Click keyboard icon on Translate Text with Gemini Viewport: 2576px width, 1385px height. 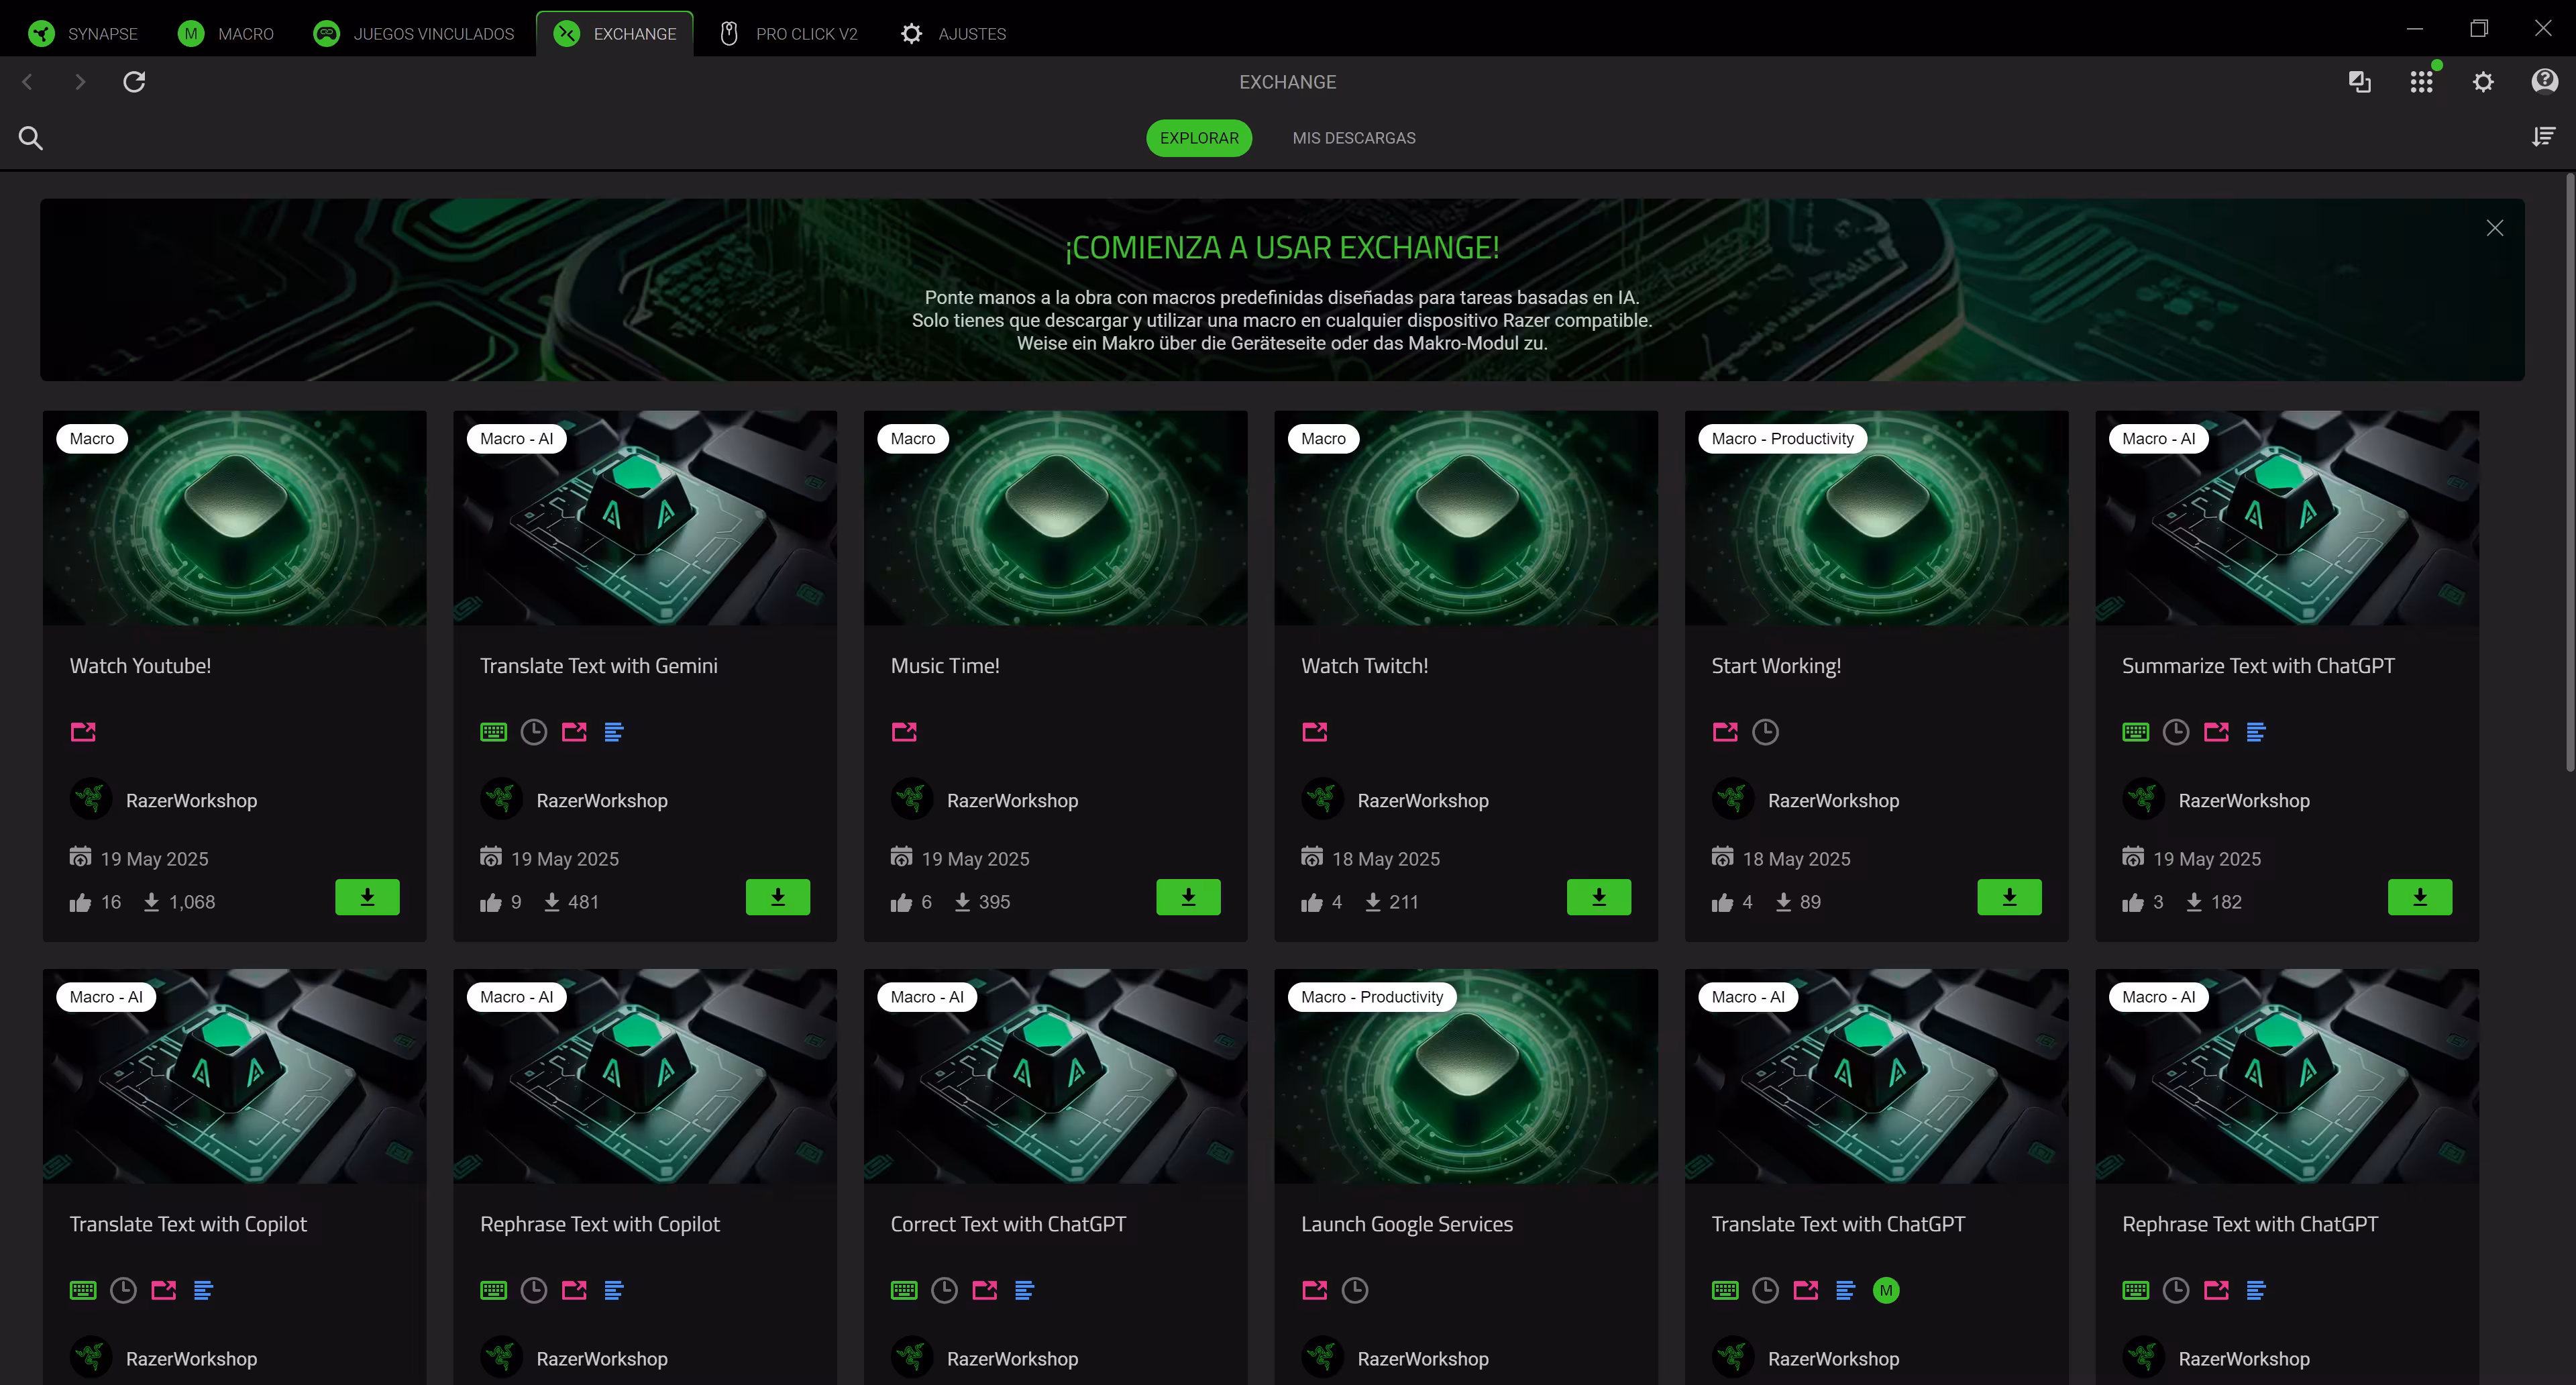point(493,732)
